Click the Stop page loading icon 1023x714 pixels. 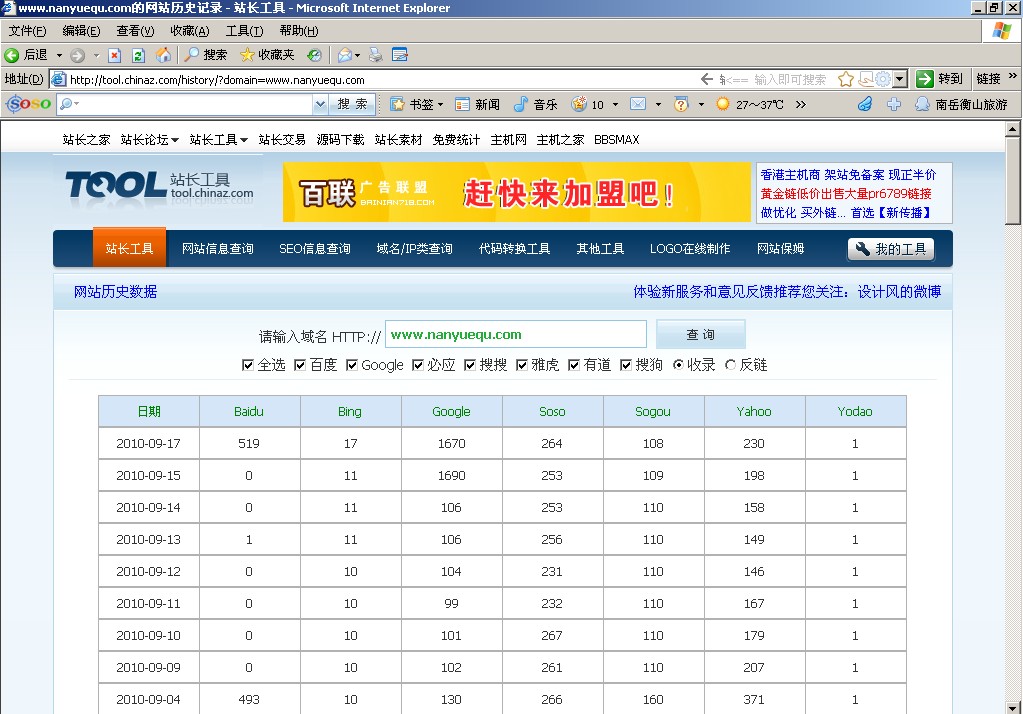(114, 55)
